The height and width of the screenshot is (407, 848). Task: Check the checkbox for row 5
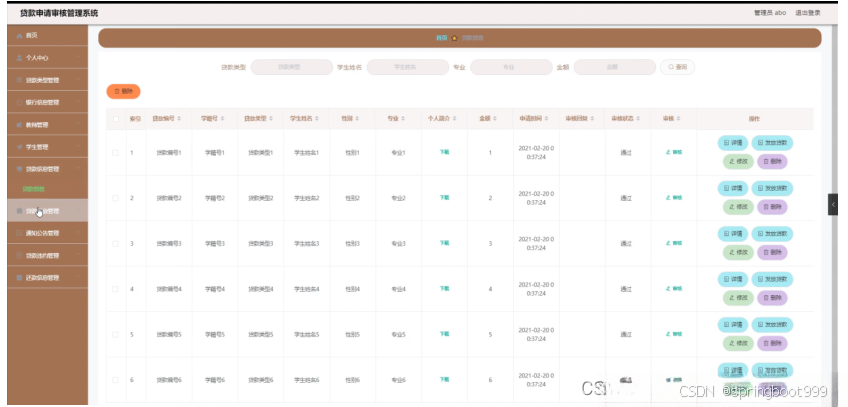(x=115, y=335)
